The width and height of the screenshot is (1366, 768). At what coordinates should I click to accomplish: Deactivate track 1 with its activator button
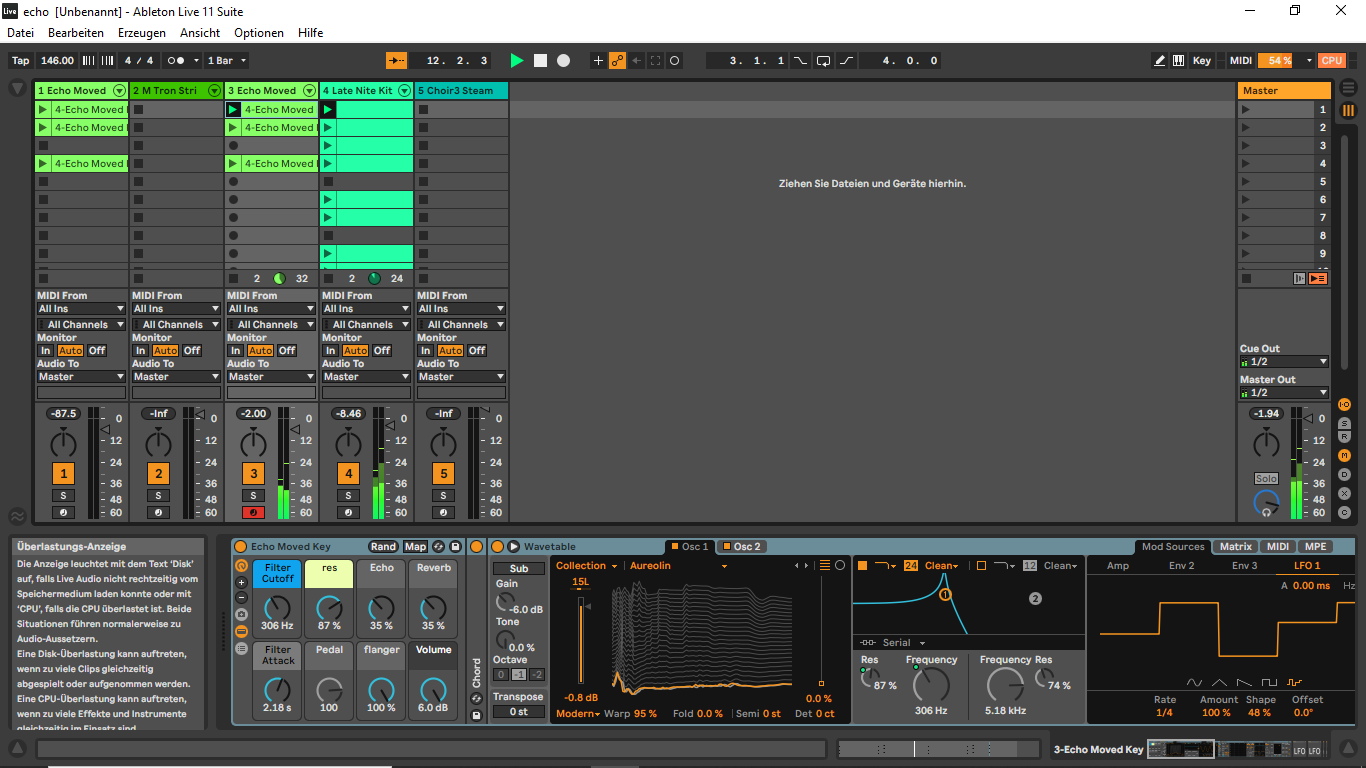(x=63, y=474)
